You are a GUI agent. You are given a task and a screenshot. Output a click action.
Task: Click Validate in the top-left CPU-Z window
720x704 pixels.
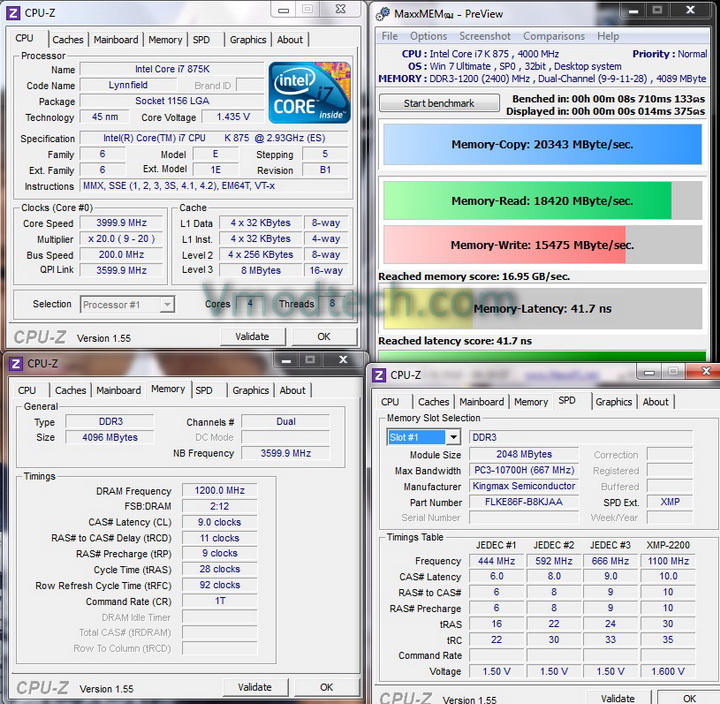click(x=252, y=337)
